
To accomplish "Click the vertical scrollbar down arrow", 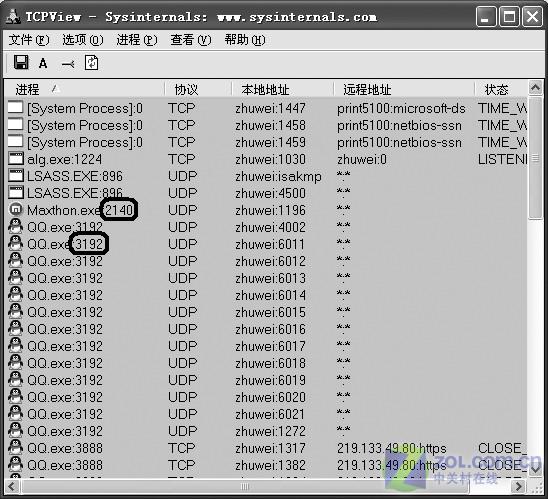I will point(535,469).
